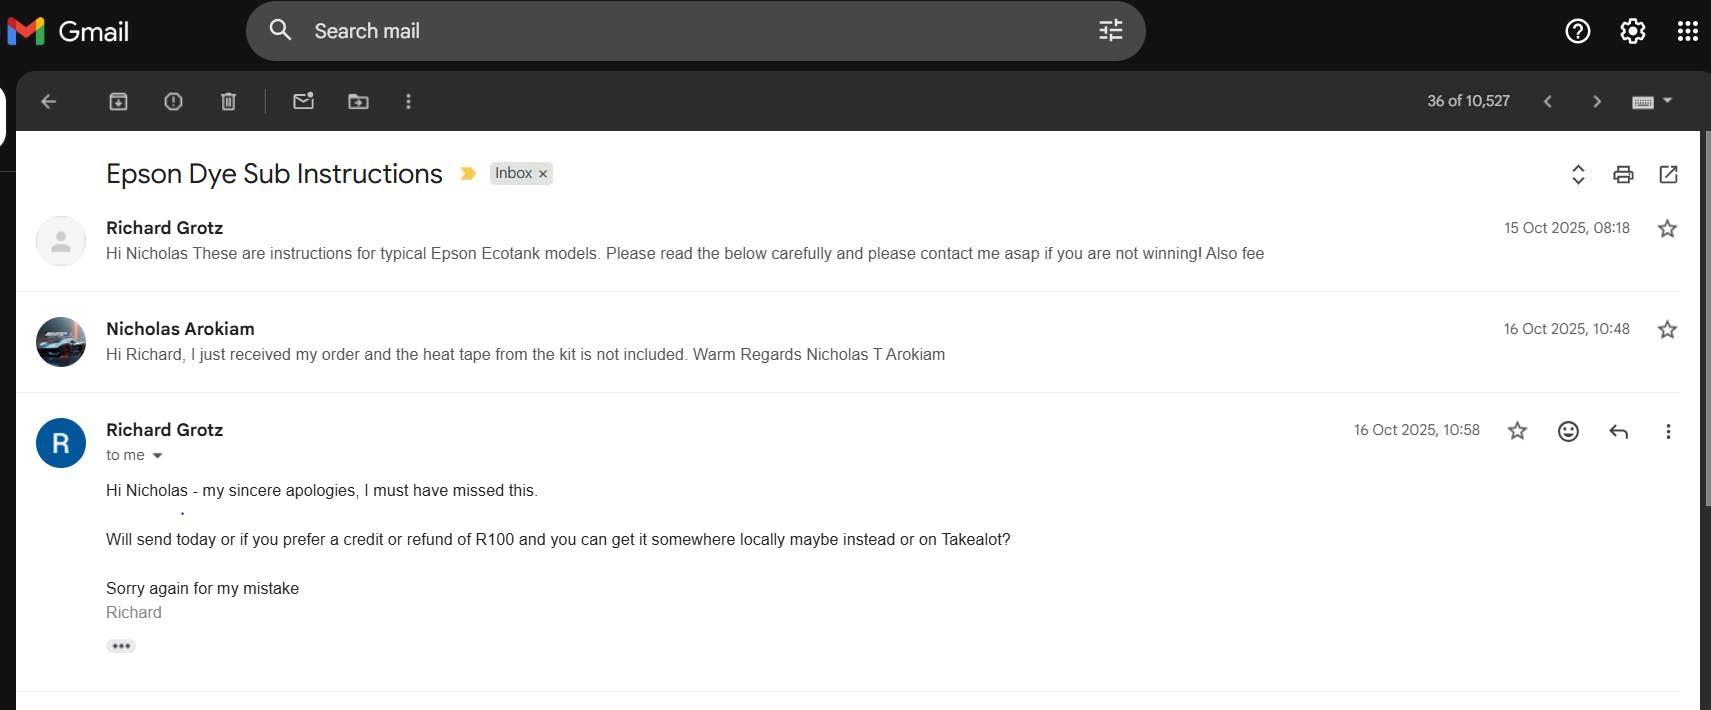This screenshot has height=710, width=1711.
Task: Archive this email conversation
Action: coord(118,101)
